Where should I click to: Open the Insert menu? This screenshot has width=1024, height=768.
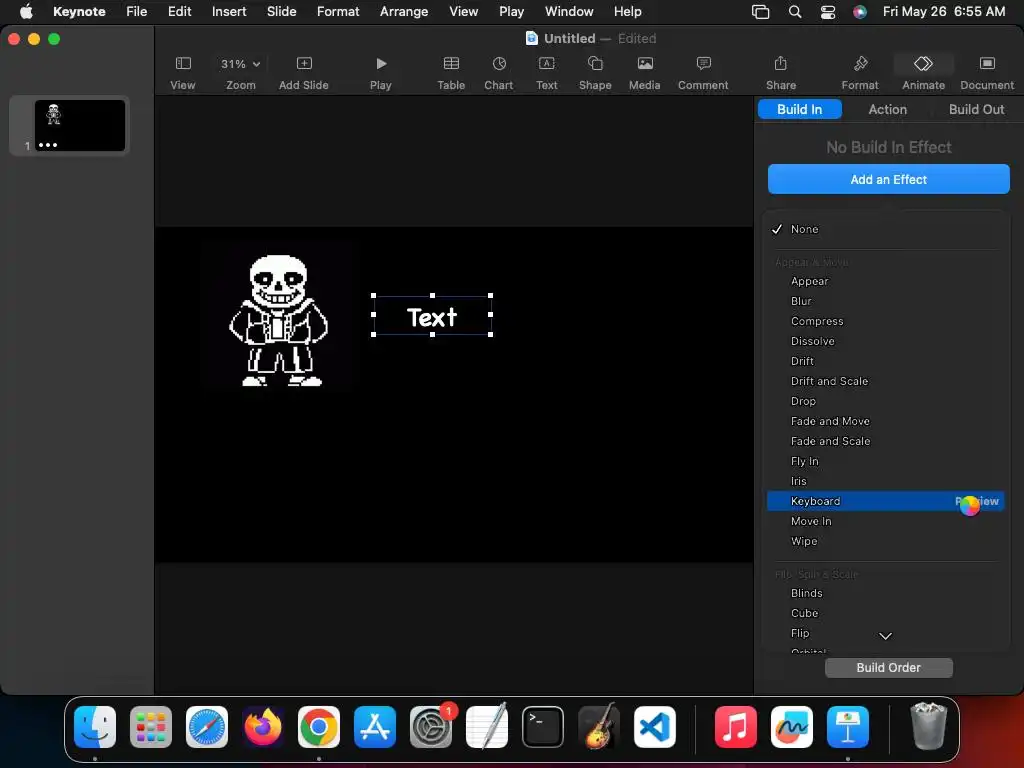(229, 12)
